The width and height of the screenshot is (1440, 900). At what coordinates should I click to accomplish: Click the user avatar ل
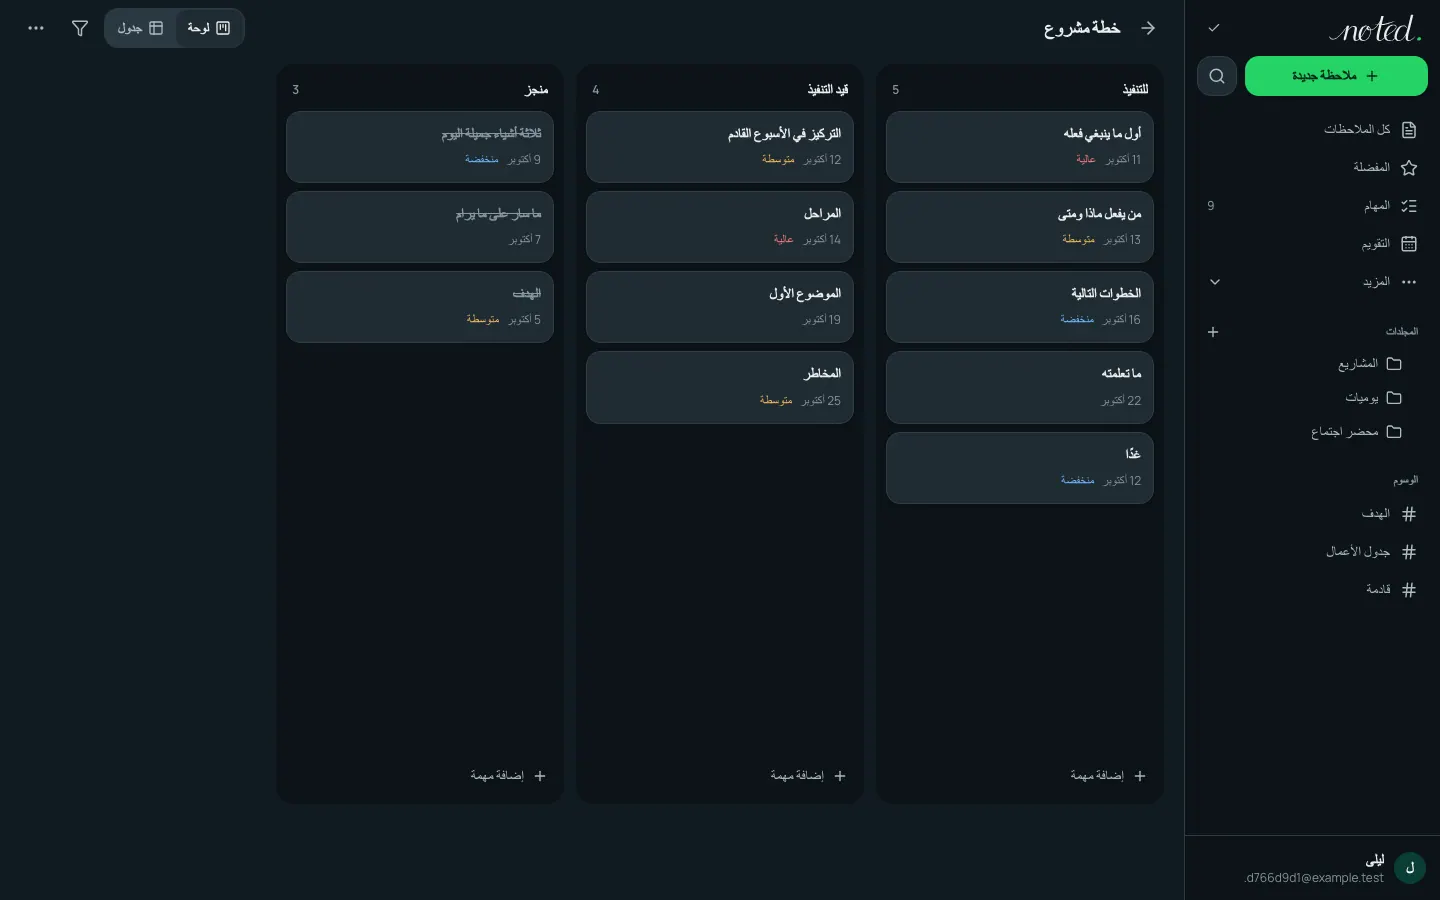click(1410, 868)
